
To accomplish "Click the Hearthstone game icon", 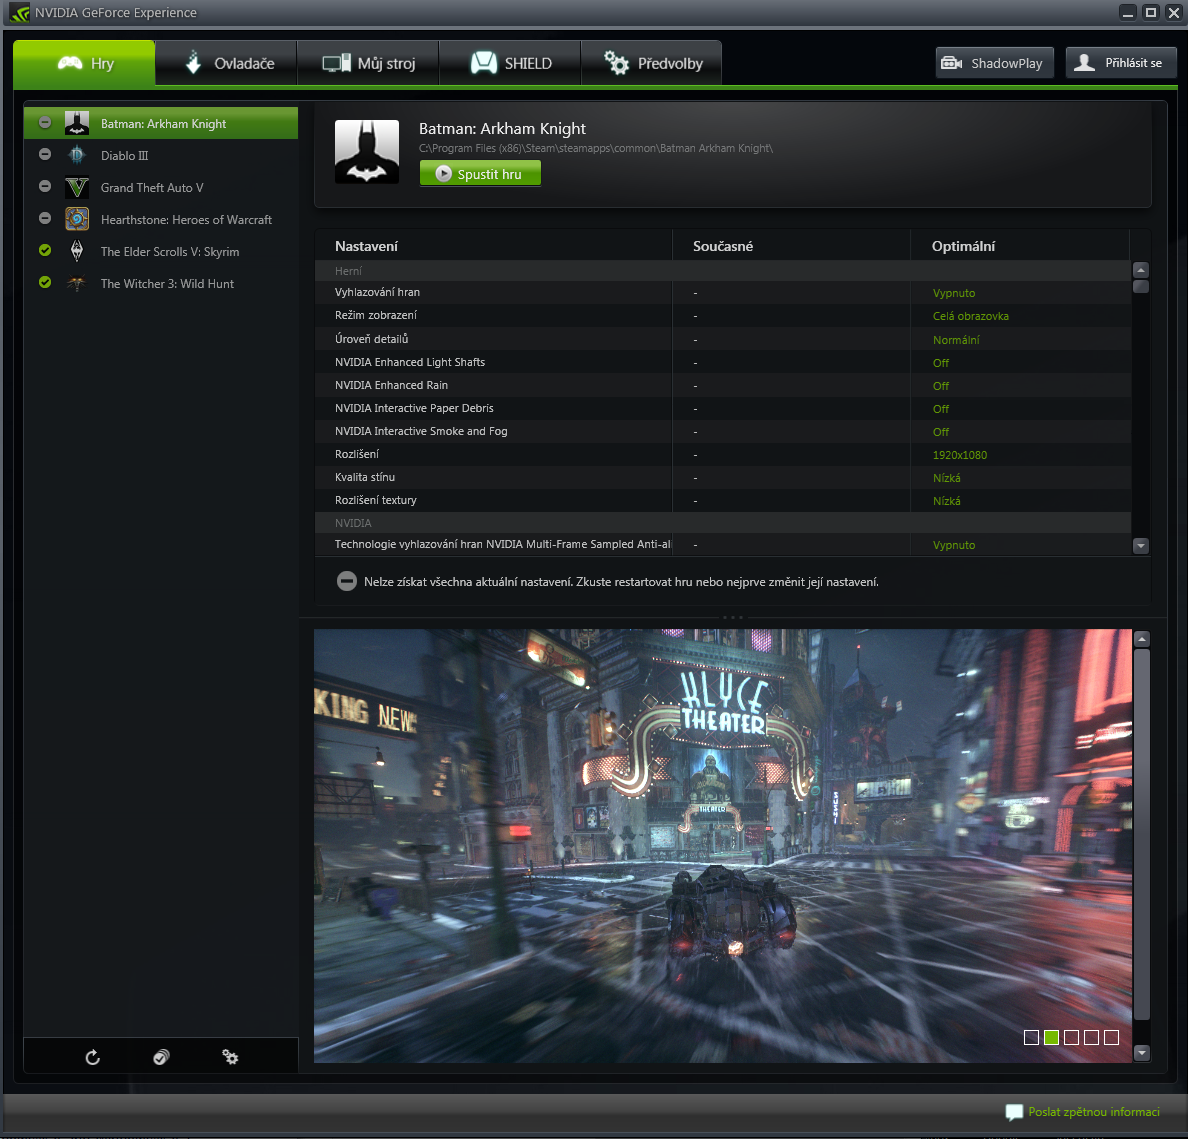I will (77, 219).
